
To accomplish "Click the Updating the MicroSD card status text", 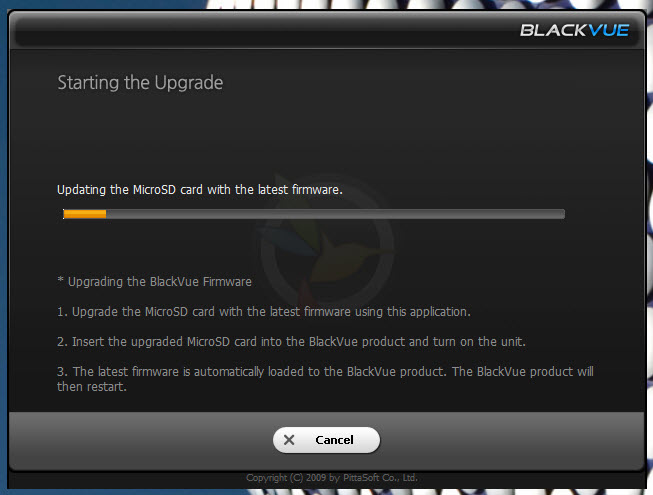I will coord(199,190).
